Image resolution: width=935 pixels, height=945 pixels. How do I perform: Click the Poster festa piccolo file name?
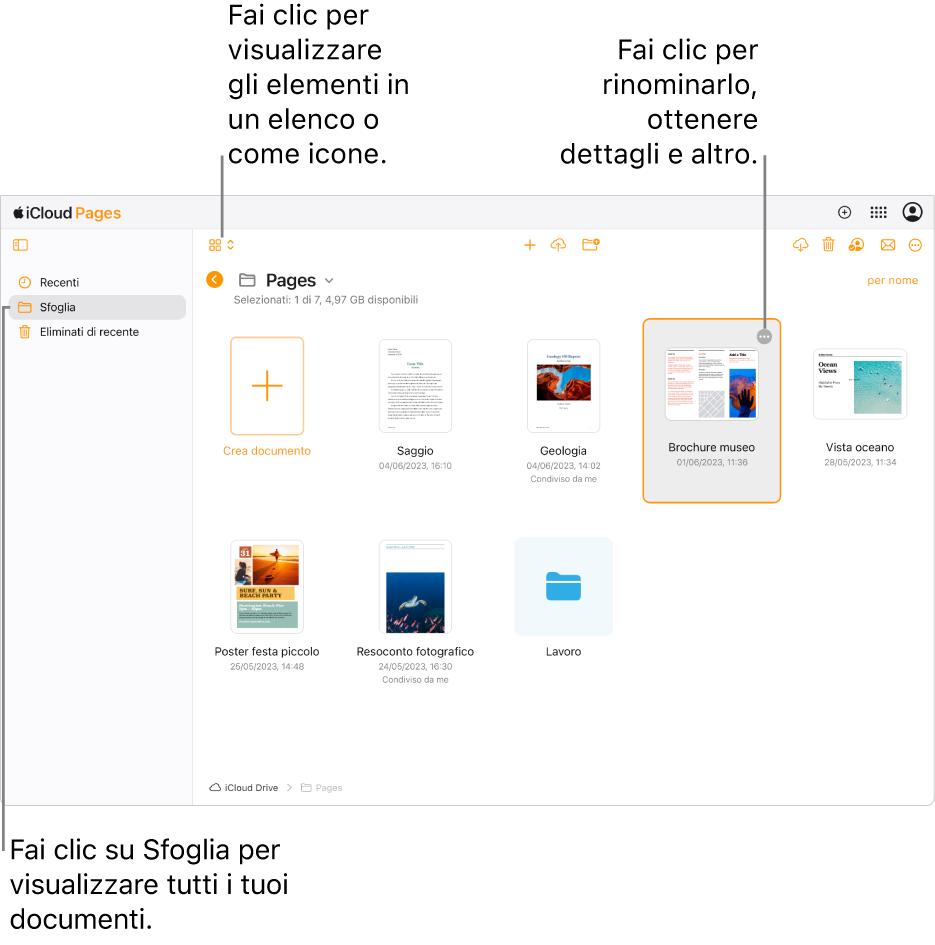(x=267, y=651)
